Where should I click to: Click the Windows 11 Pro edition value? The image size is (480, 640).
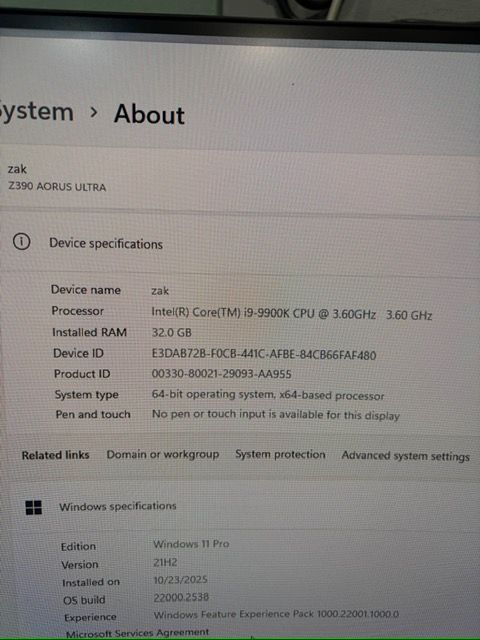(191, 544)
